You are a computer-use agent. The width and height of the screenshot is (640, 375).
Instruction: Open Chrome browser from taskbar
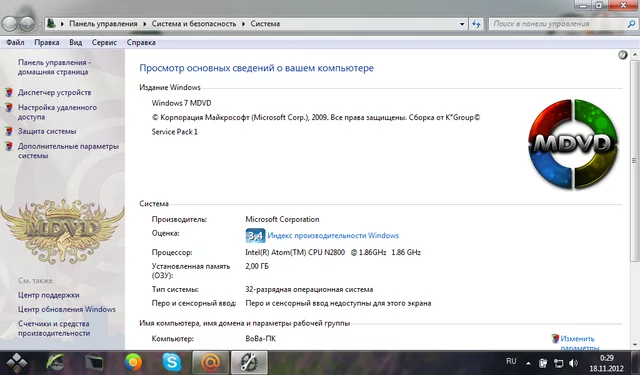click(x=133, y=362)
